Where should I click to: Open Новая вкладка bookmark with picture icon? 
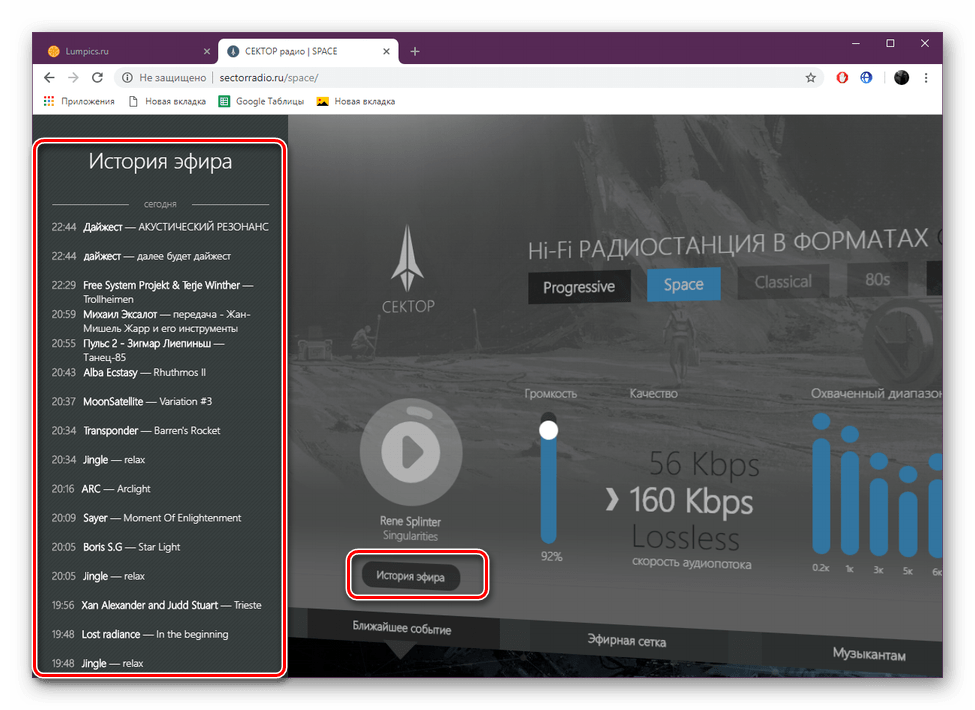click(356, 101)
